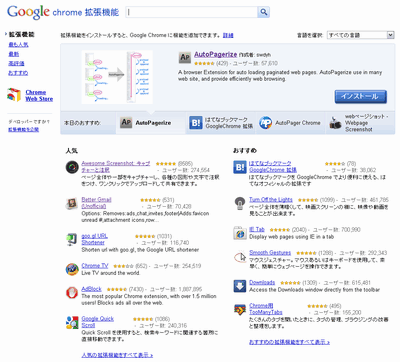
Task: Click the Downloads arrow icon
Action: pos(240,286)
